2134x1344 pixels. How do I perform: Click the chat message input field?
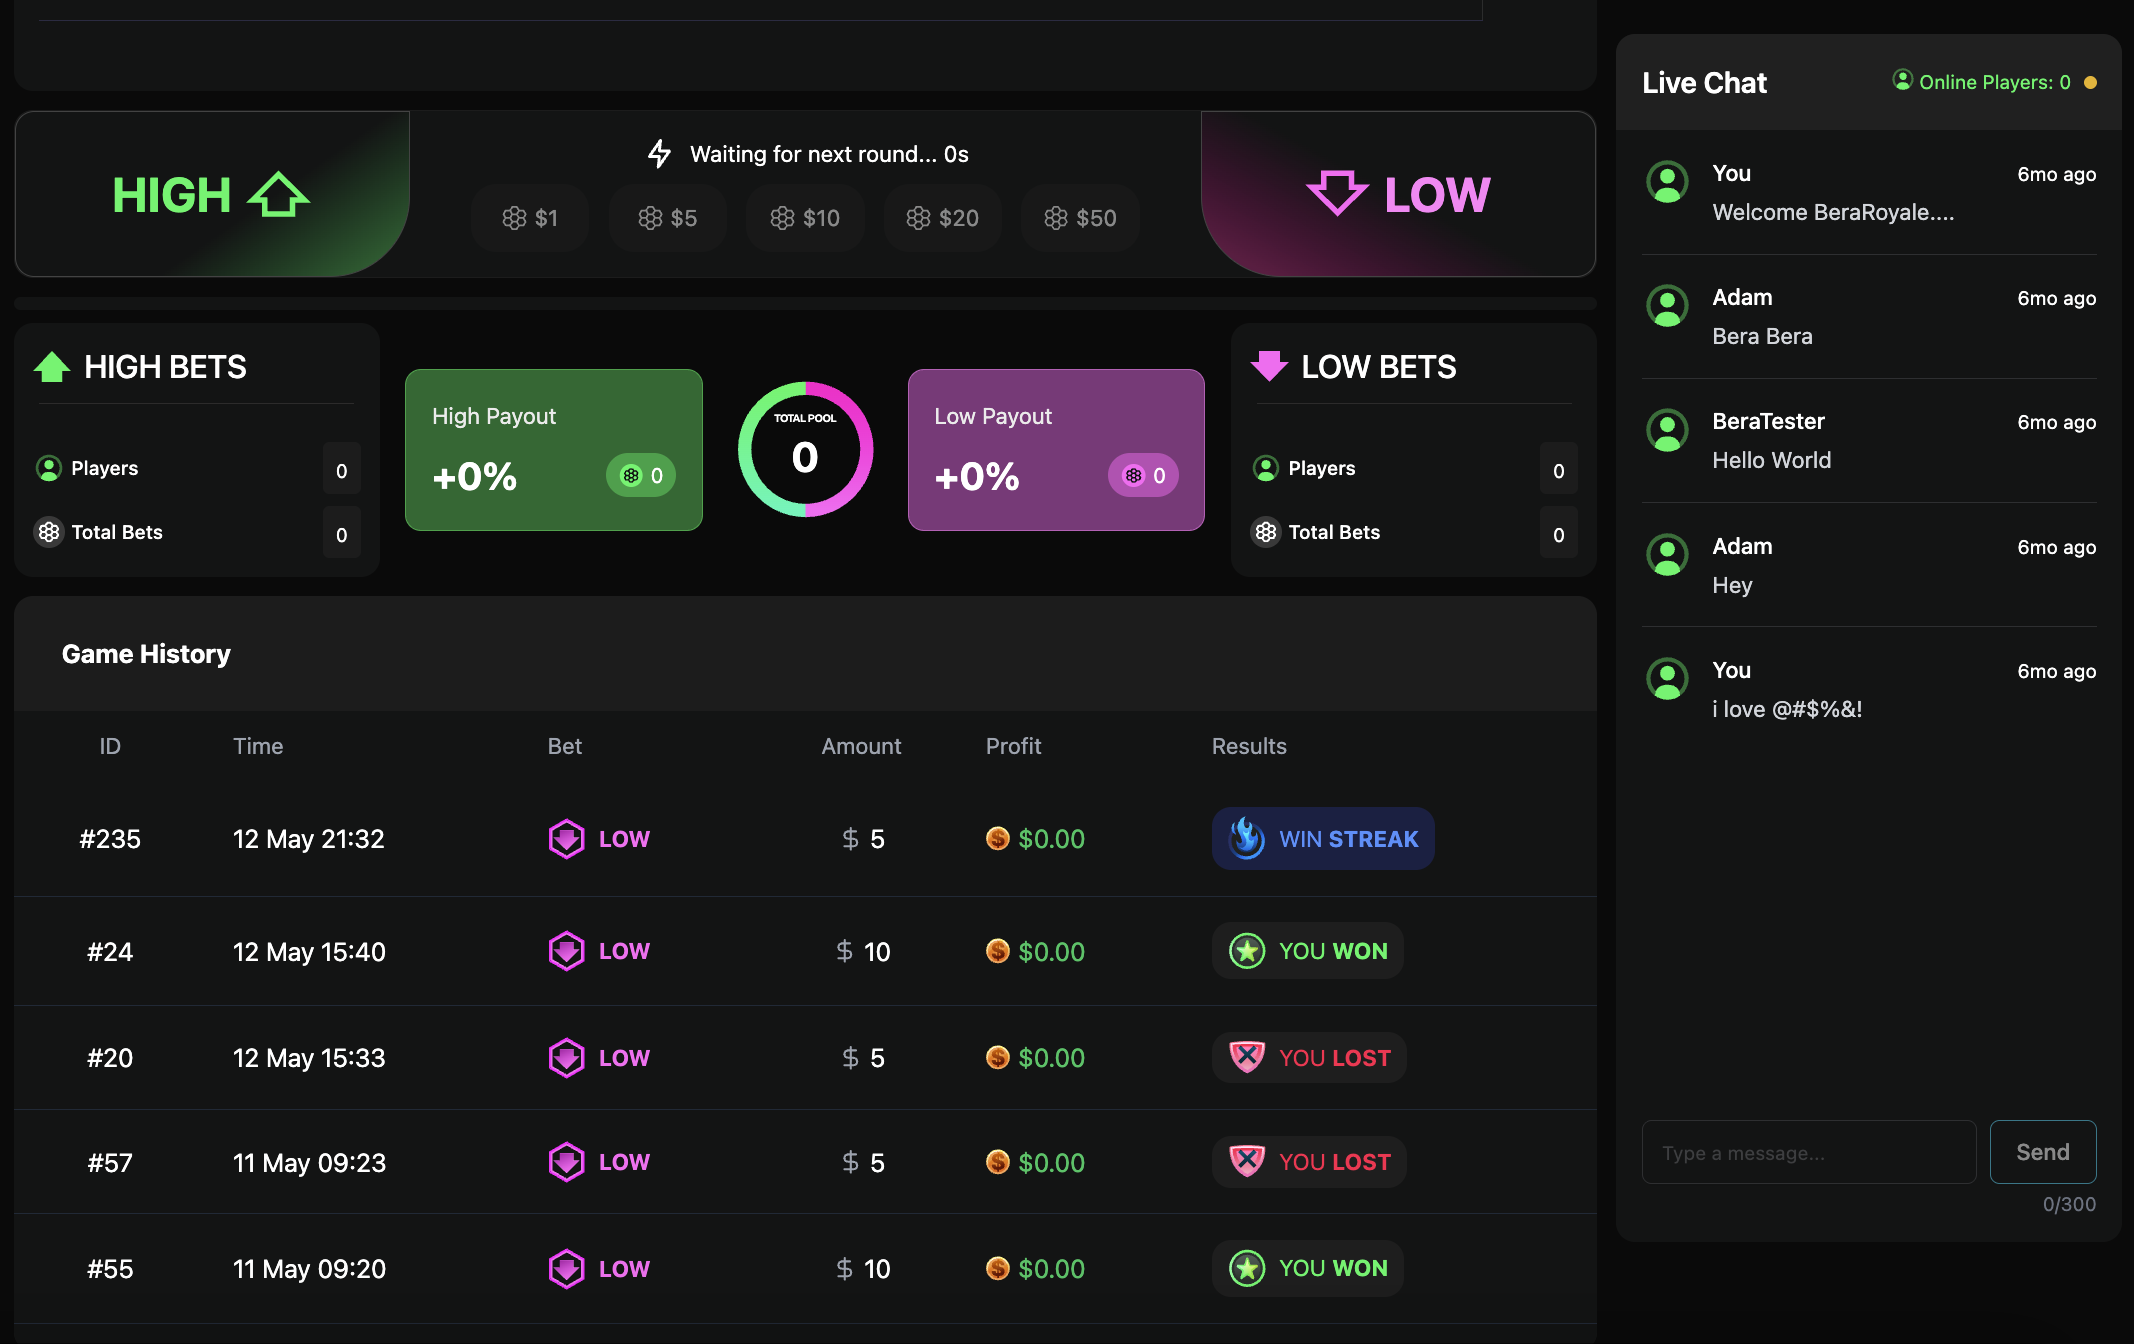coord(1808,1152)
